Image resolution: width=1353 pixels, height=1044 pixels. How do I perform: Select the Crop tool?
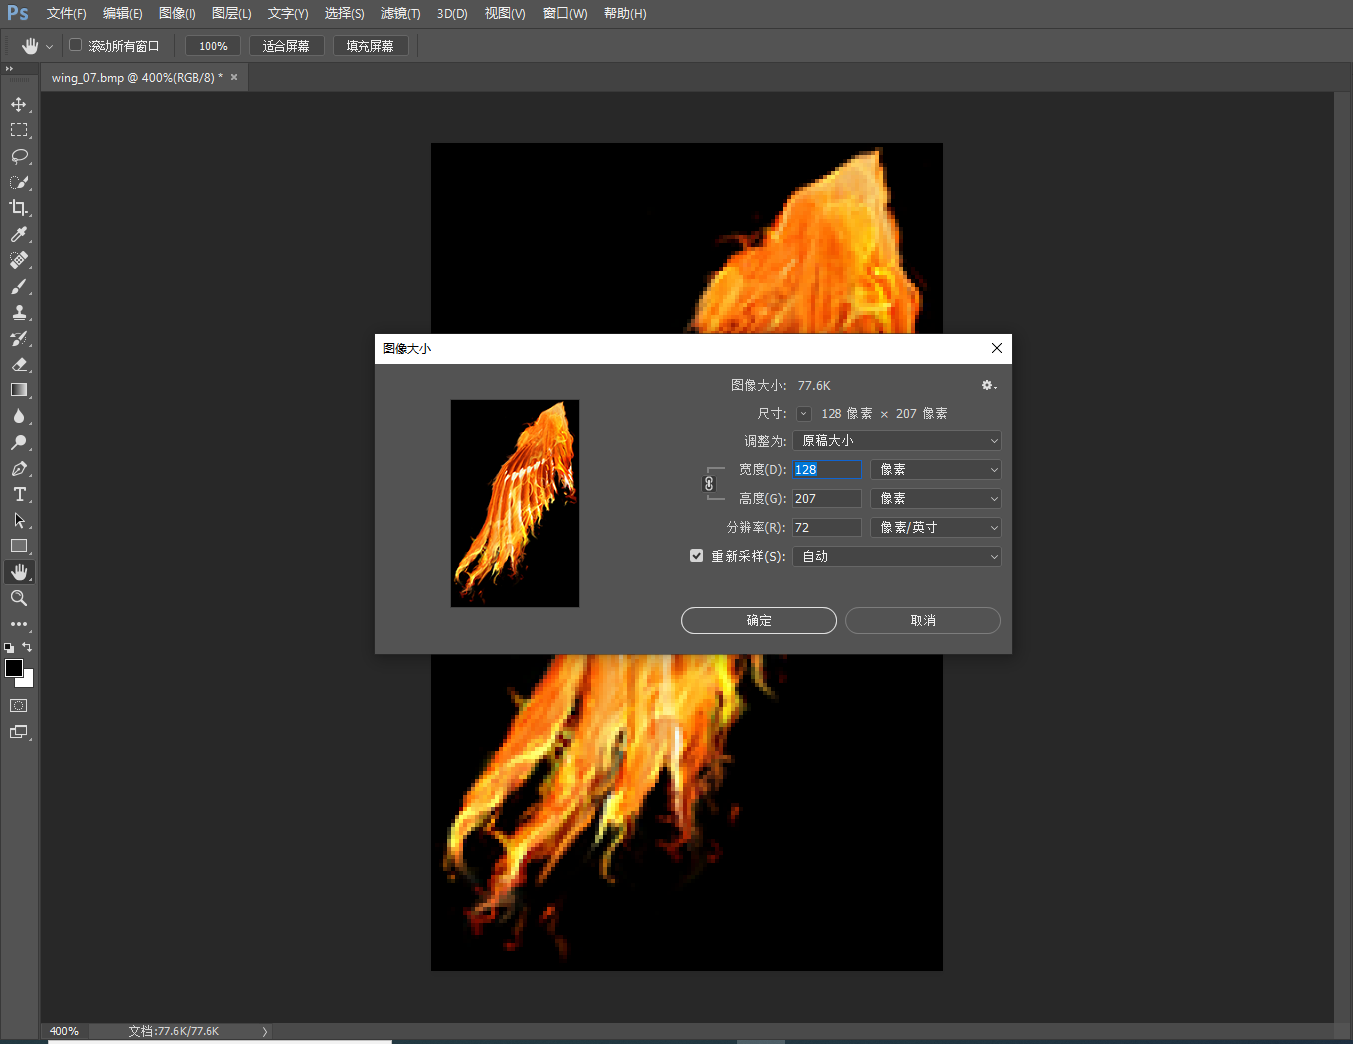(19, 208)
